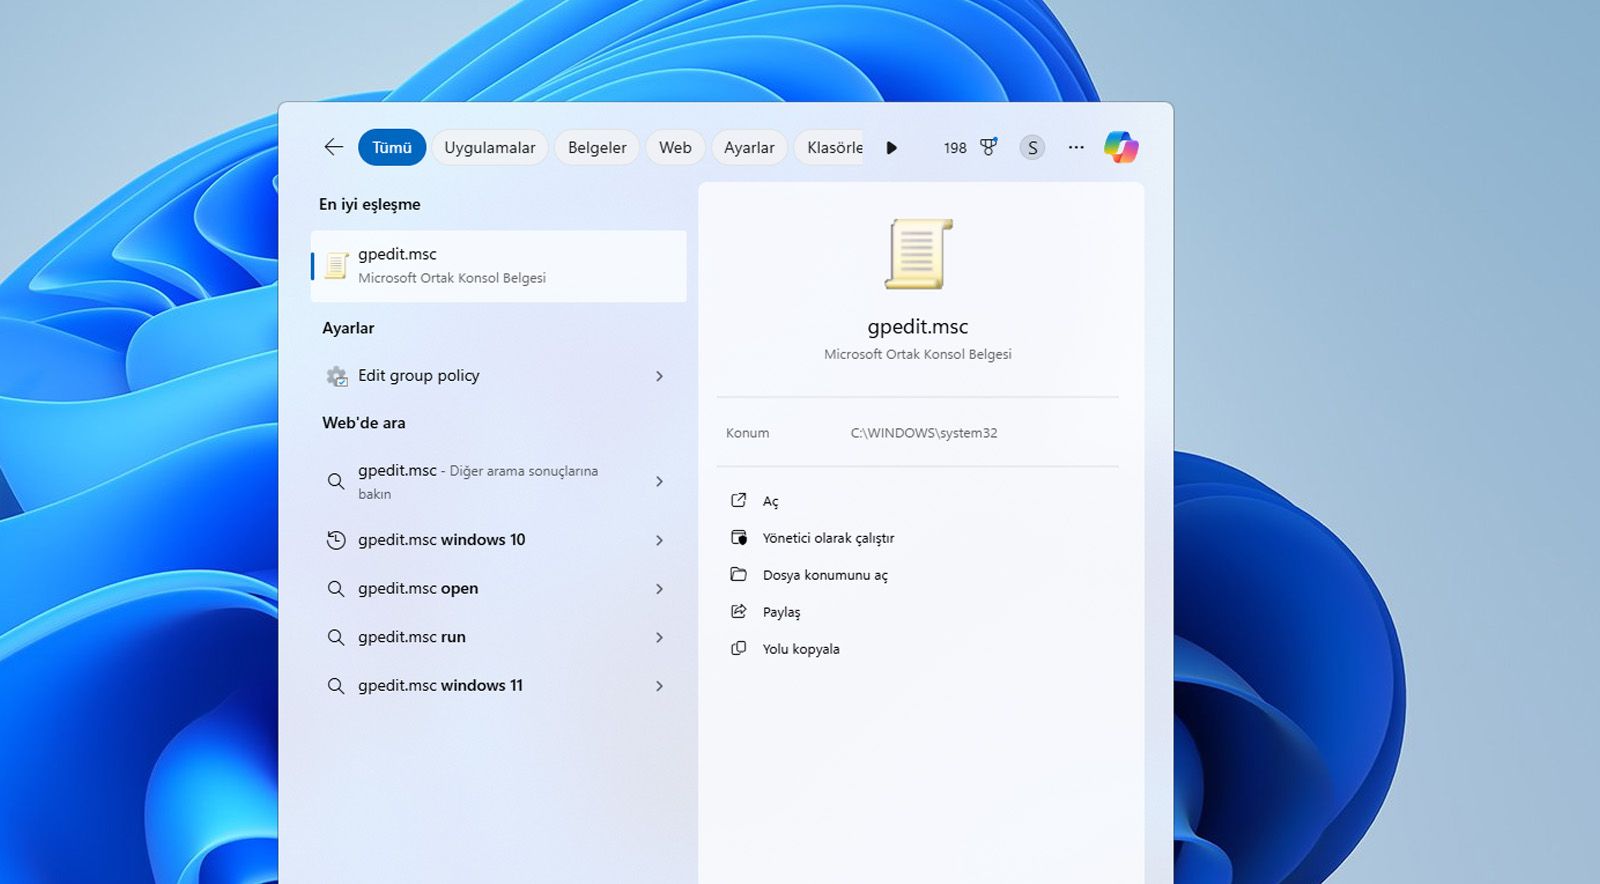Image resolution: width=1600 pixels, height=884 pixels.
Task: Click the Paylaş share icon
Action: pyautogui.click(x=739, y=611)
